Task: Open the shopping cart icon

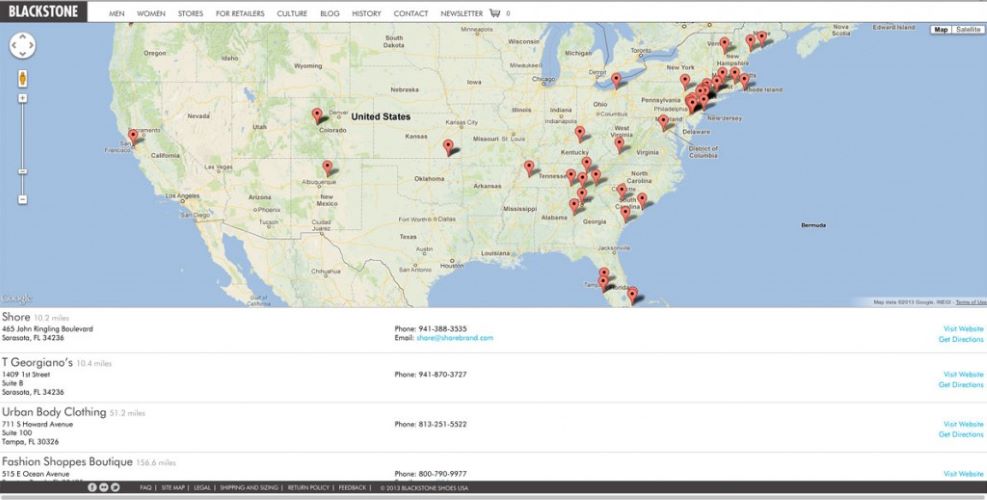Action: (x=494, y=14)
